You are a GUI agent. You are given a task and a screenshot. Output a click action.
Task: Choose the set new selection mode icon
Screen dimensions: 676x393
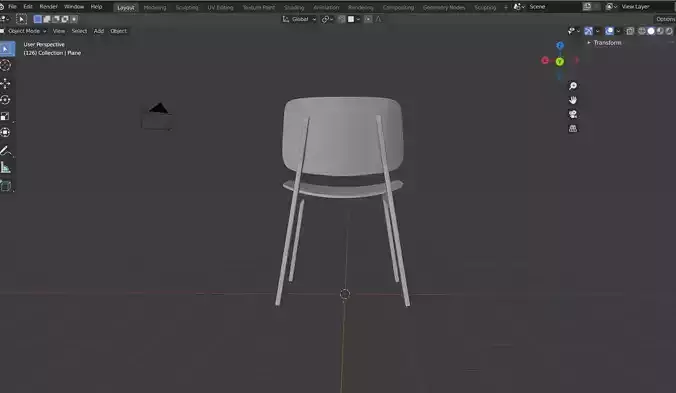point(38,19)
